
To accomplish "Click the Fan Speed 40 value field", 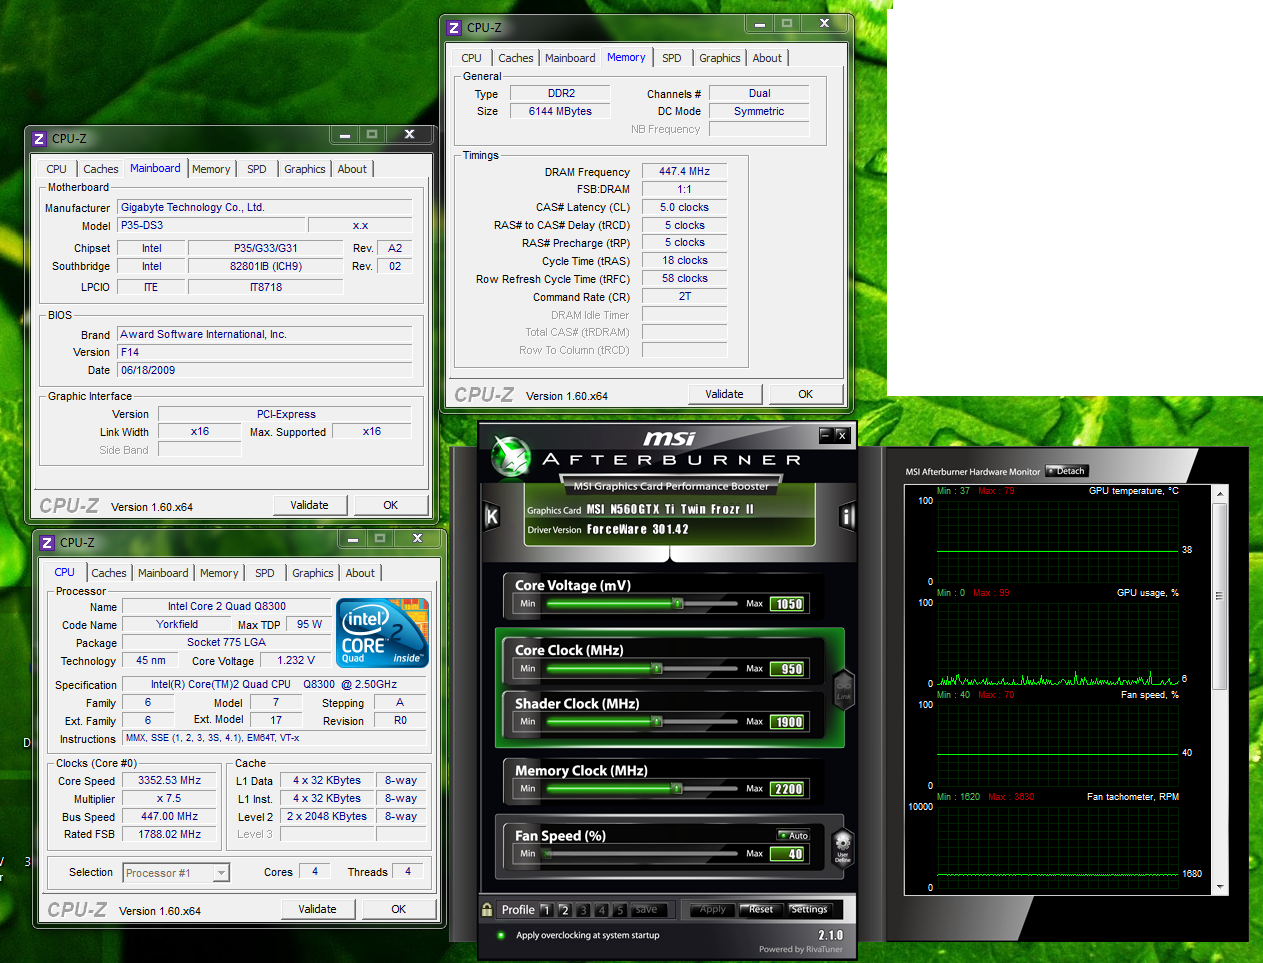I will (788, 854).
